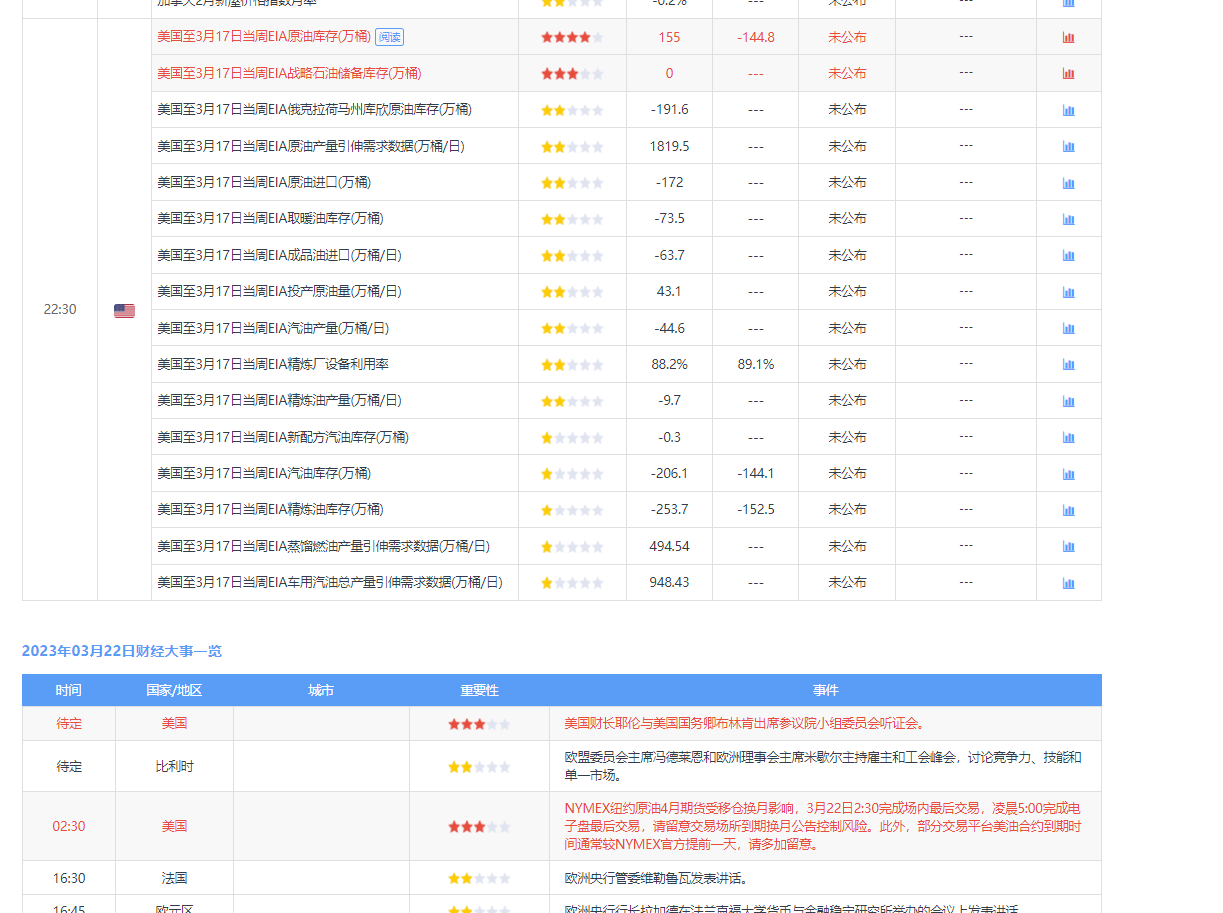
Task: Click the 2023年03月22日财经大事一览 heading
Action: click(x=122, y=651)
